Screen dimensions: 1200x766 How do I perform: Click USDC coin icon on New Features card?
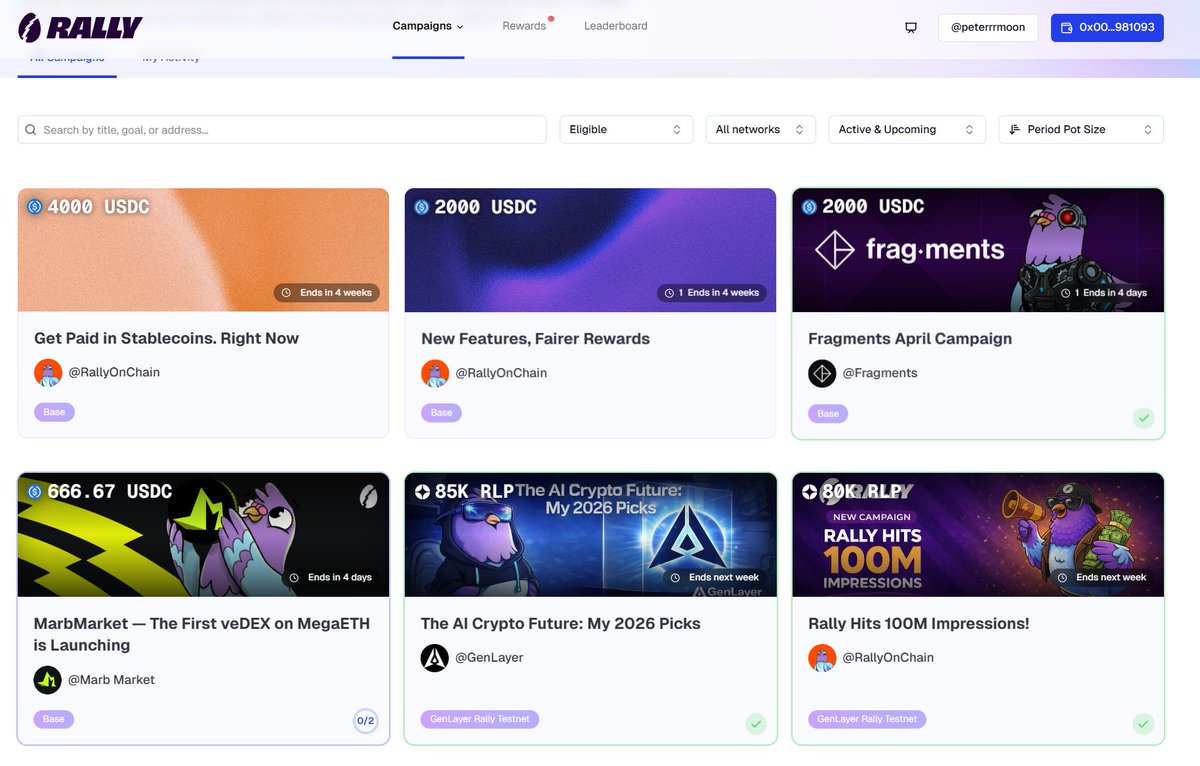[421, 207]
